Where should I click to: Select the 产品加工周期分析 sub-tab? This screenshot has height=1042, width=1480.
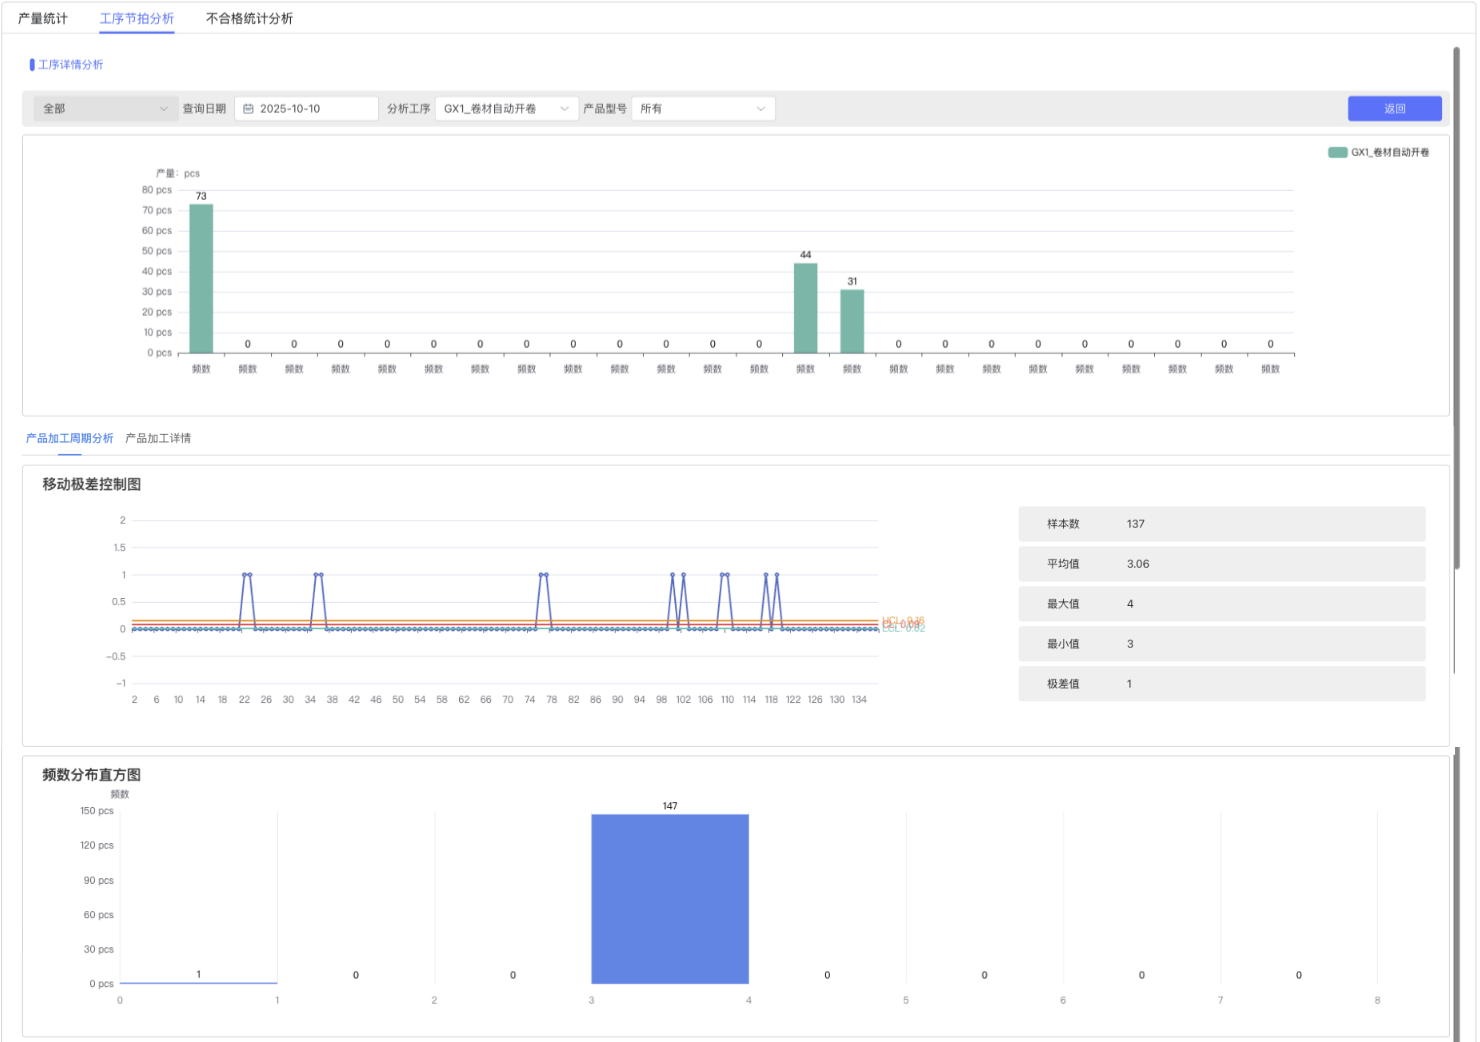click(70, 438)
